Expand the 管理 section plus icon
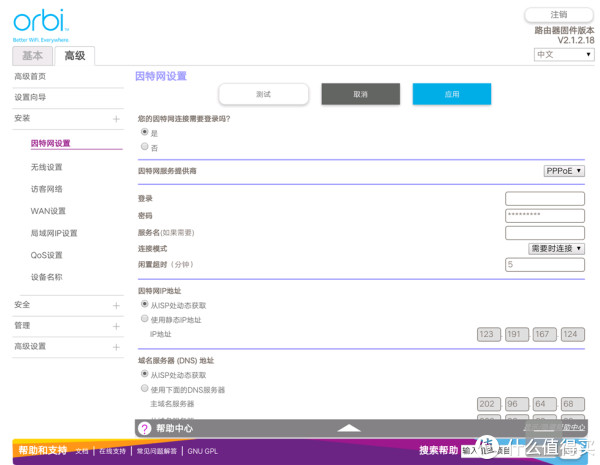This screenshot has width=600, height=465. [116, 326]
